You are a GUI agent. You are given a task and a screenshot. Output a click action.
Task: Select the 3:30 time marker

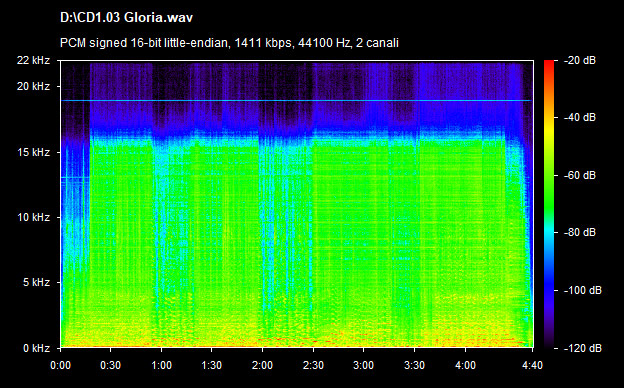pos(414,365)
